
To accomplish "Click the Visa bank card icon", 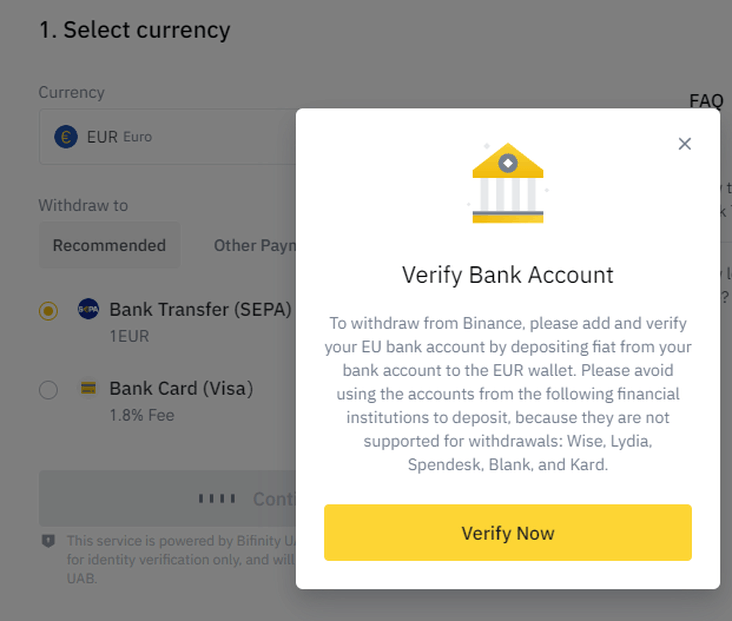I will 88,388.
